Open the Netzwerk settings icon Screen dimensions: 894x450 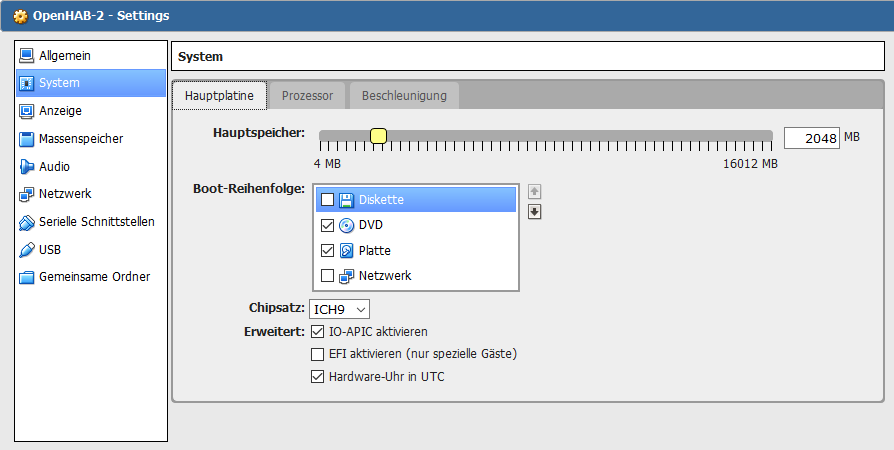[27, 194]
